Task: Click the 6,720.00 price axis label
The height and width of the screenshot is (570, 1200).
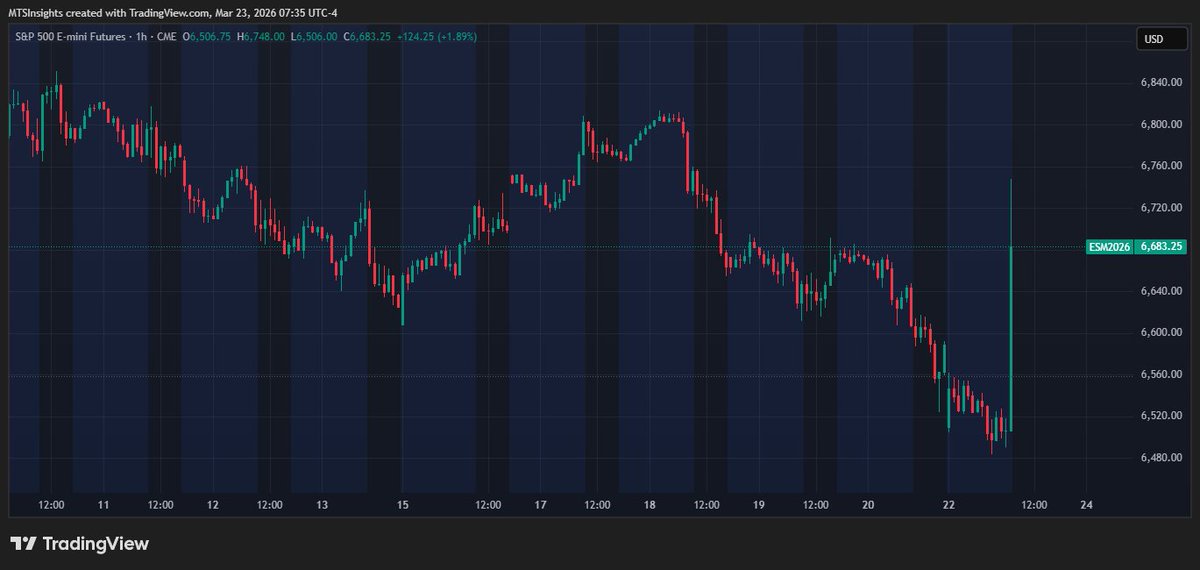Action: (1161, 208)
